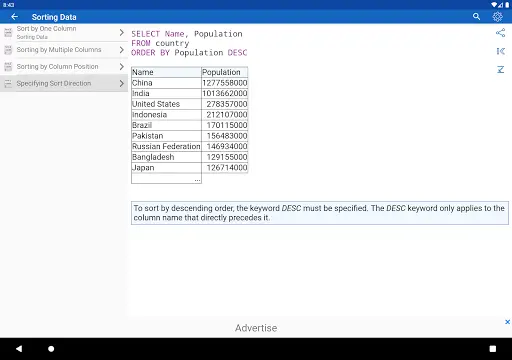Tap Android home circle button
512x360 pixels.
click(x=51, y=349)
